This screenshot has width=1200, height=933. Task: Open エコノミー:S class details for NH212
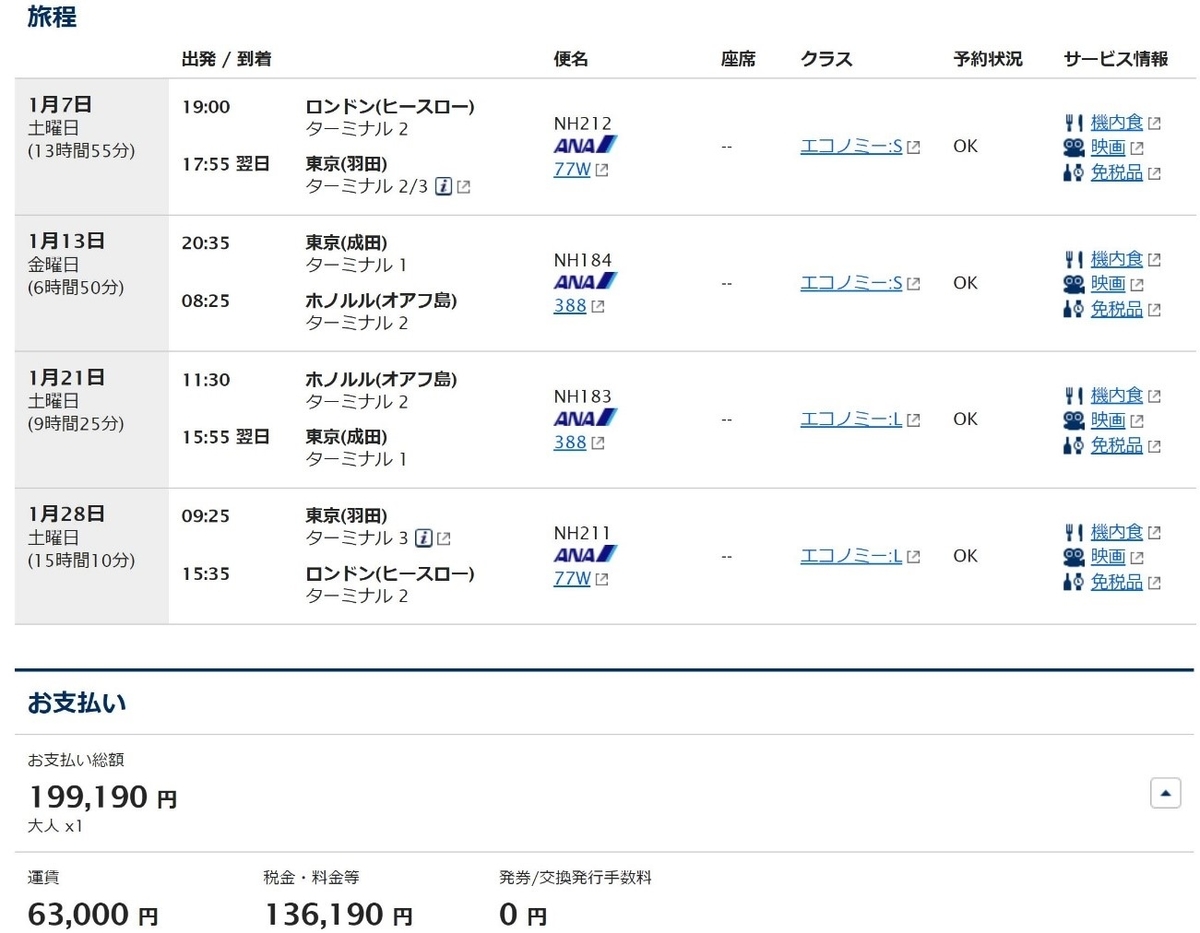tap(851, 146)
